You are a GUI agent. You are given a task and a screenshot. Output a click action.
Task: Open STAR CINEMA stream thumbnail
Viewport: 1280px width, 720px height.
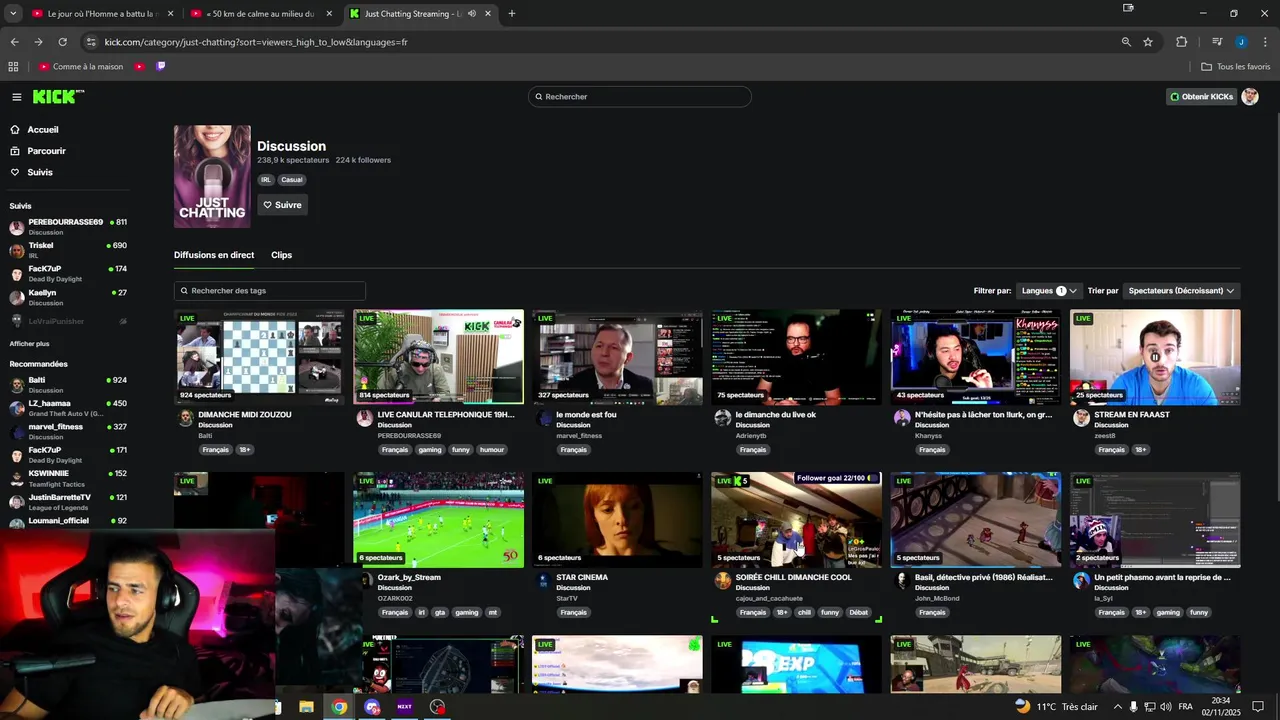(617, 520)
